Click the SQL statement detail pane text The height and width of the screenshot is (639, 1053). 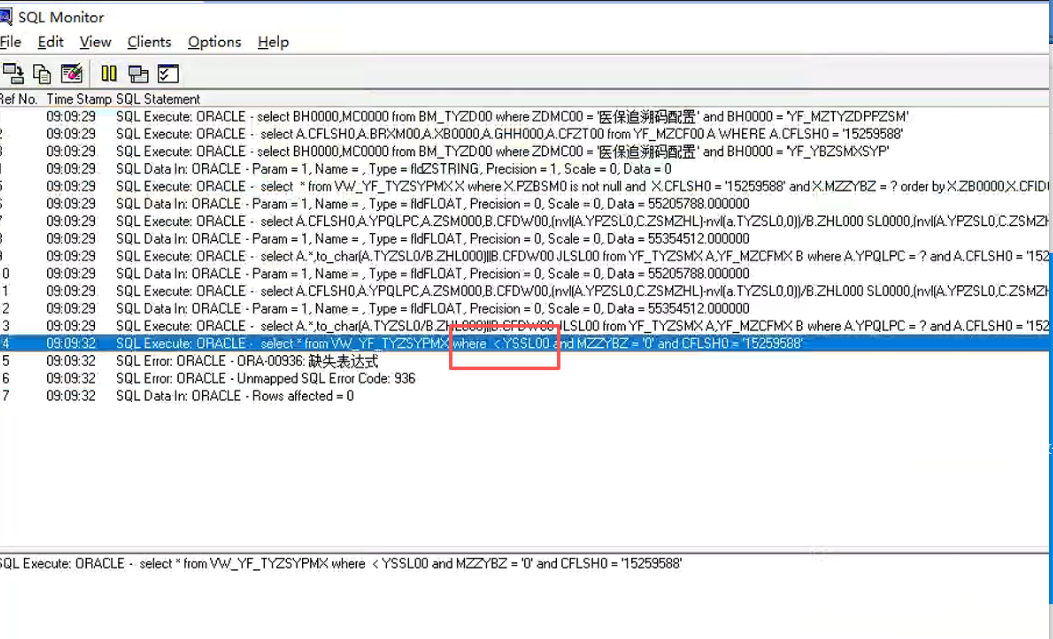(x=340, y=563)
